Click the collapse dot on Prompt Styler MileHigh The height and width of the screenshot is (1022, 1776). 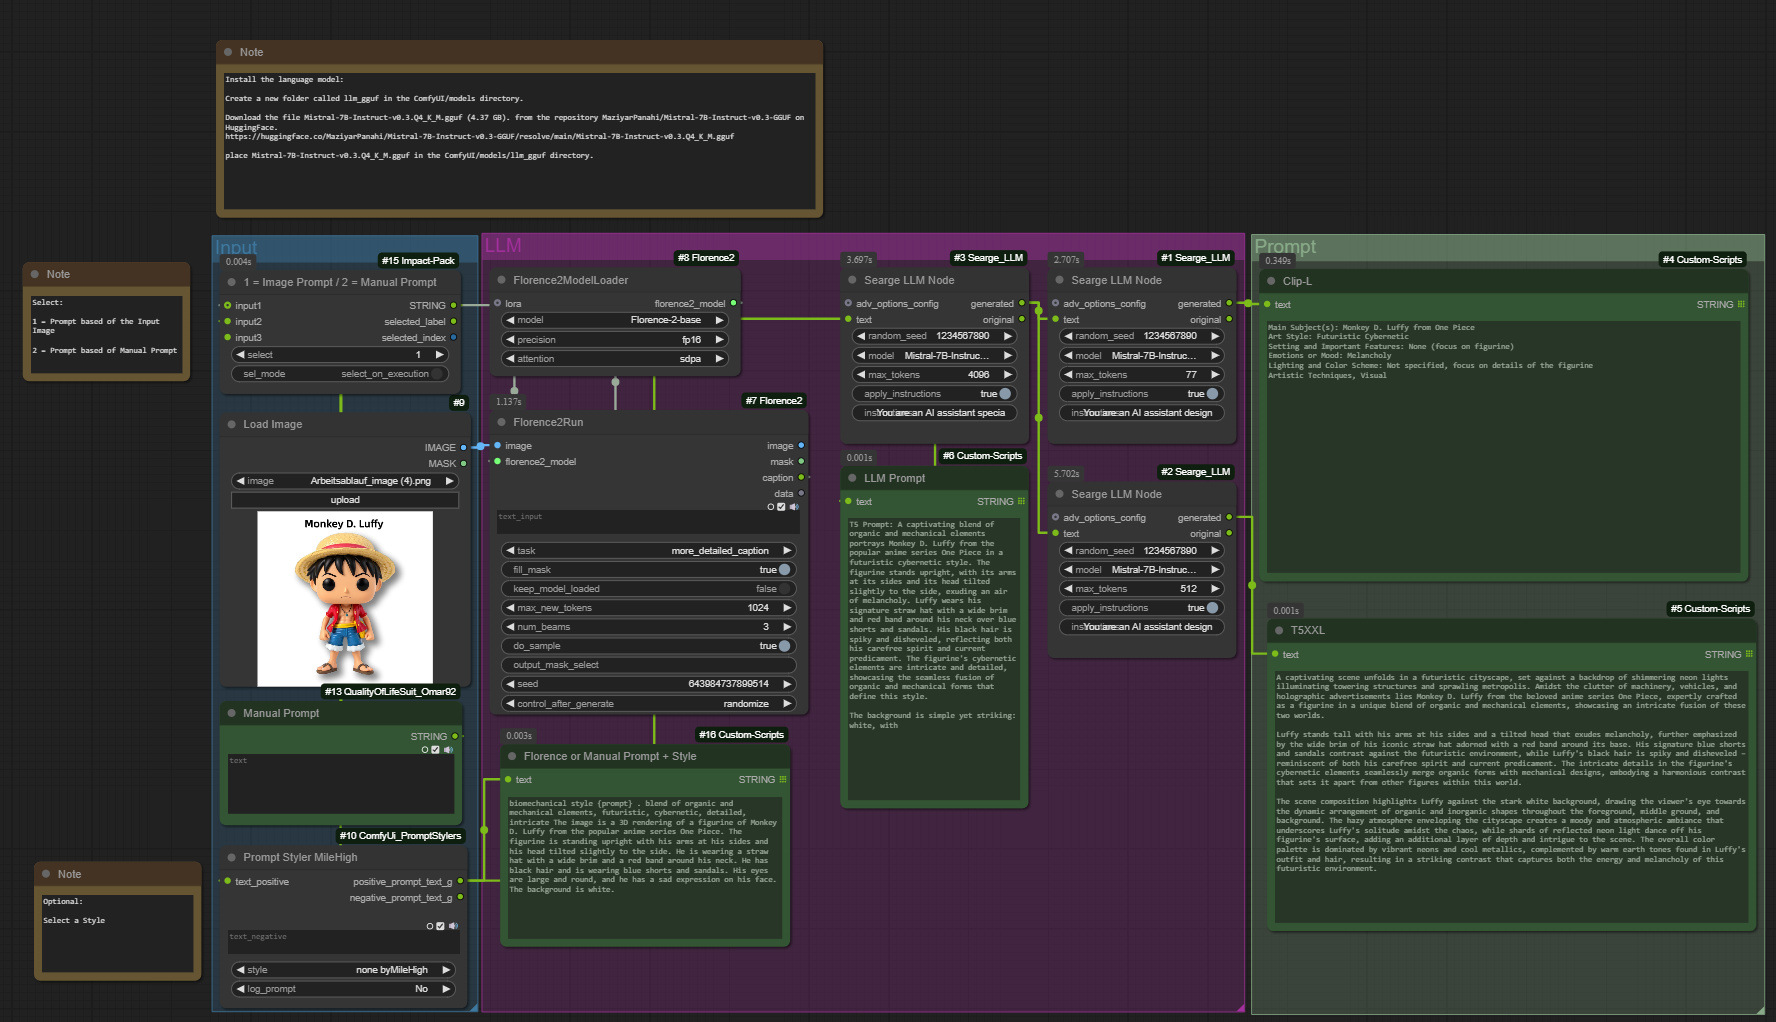pos(231,858)
